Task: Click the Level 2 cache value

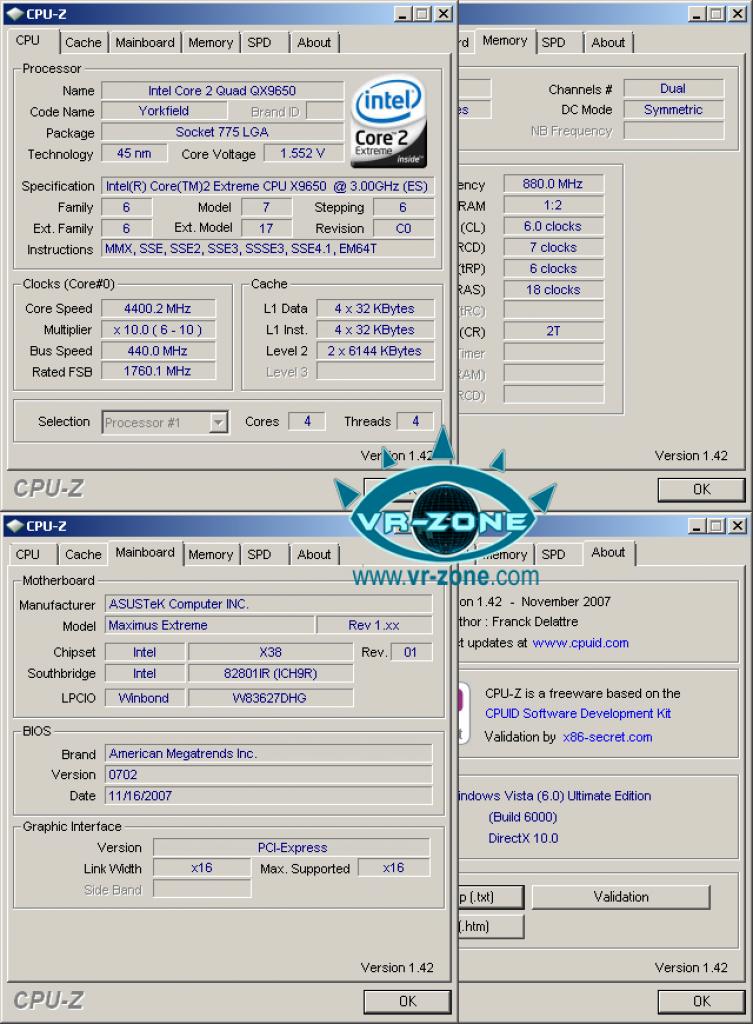Action: 375,351
